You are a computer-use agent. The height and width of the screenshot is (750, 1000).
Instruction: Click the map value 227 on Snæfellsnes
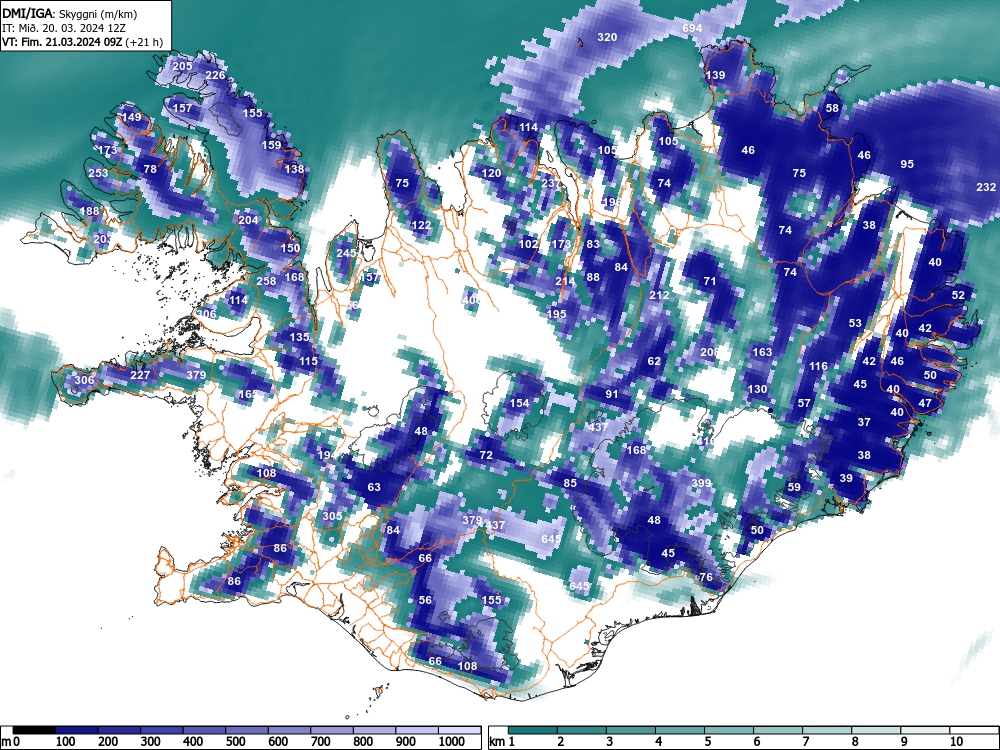[140, 375]
